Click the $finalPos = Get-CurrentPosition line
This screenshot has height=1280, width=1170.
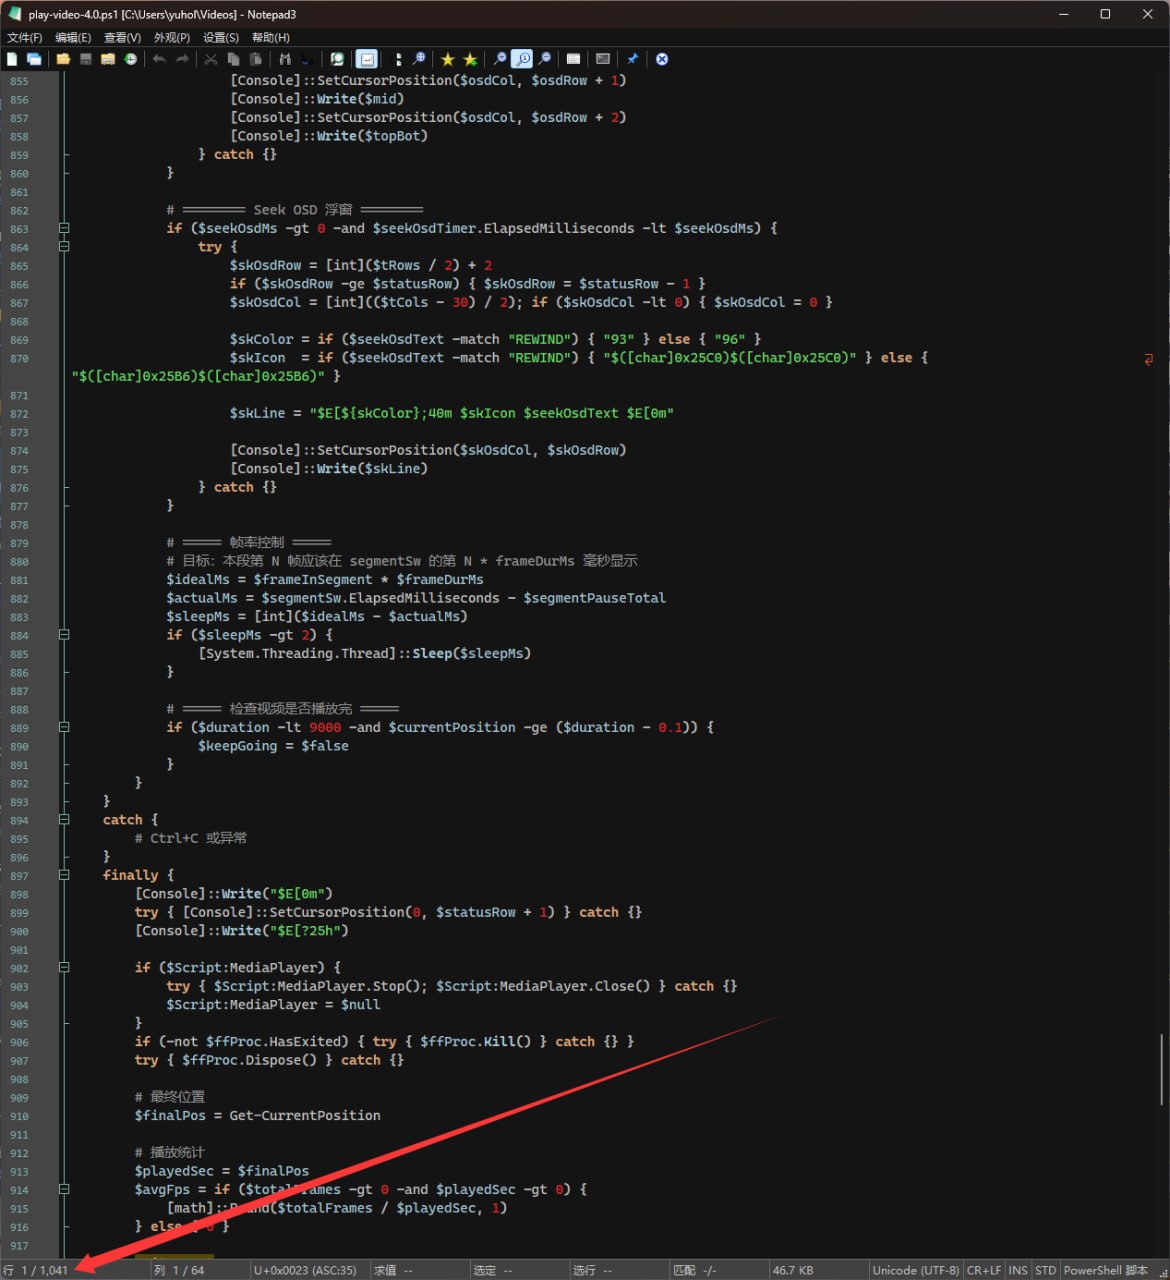point(257,1115)
